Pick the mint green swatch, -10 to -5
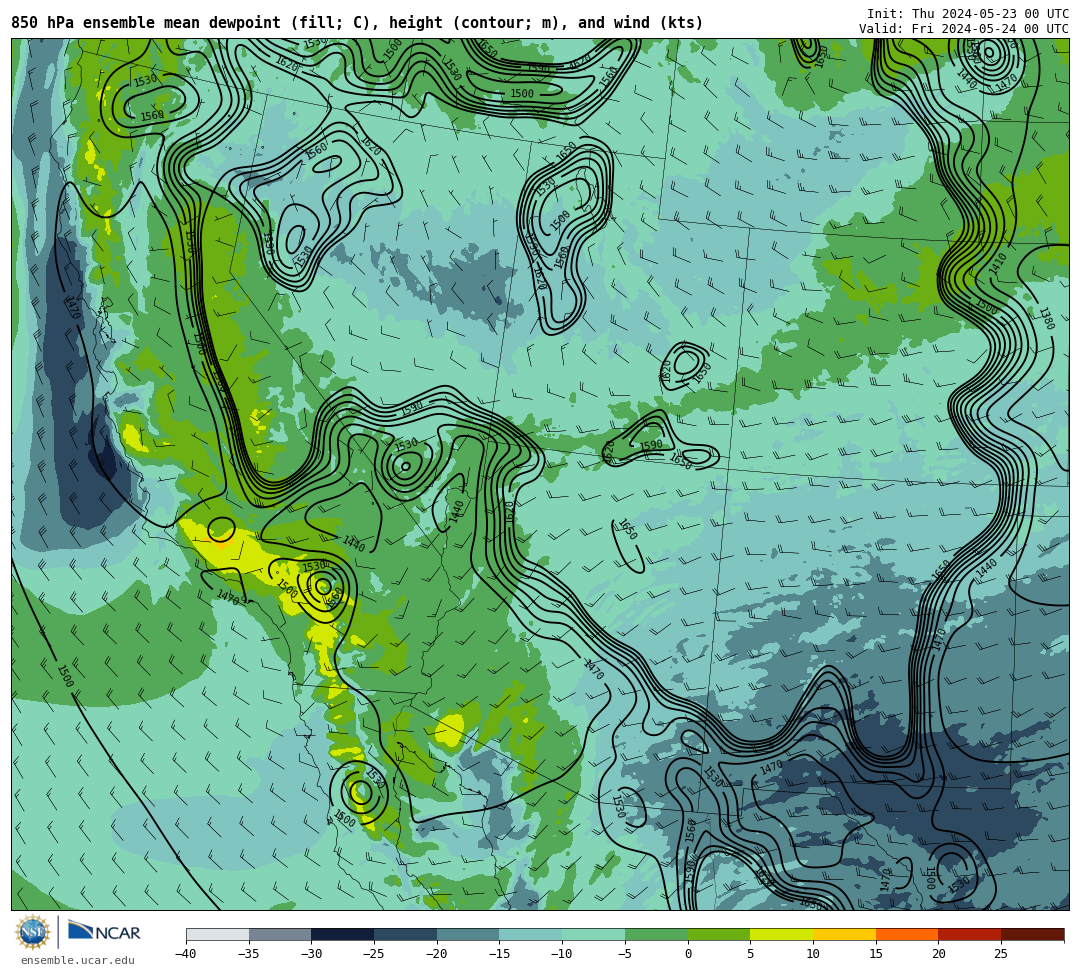The height and width of the screenshot is (973, 1080). click(593, 934)
